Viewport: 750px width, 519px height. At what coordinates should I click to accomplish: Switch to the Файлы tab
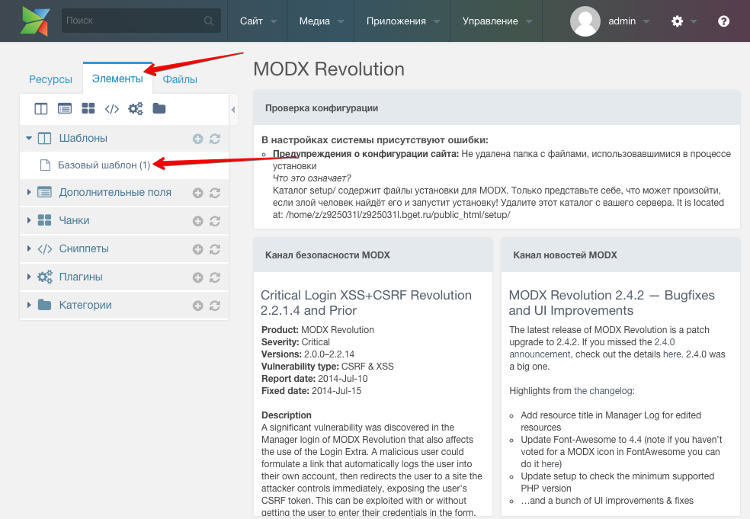click(x=180, y=79)
